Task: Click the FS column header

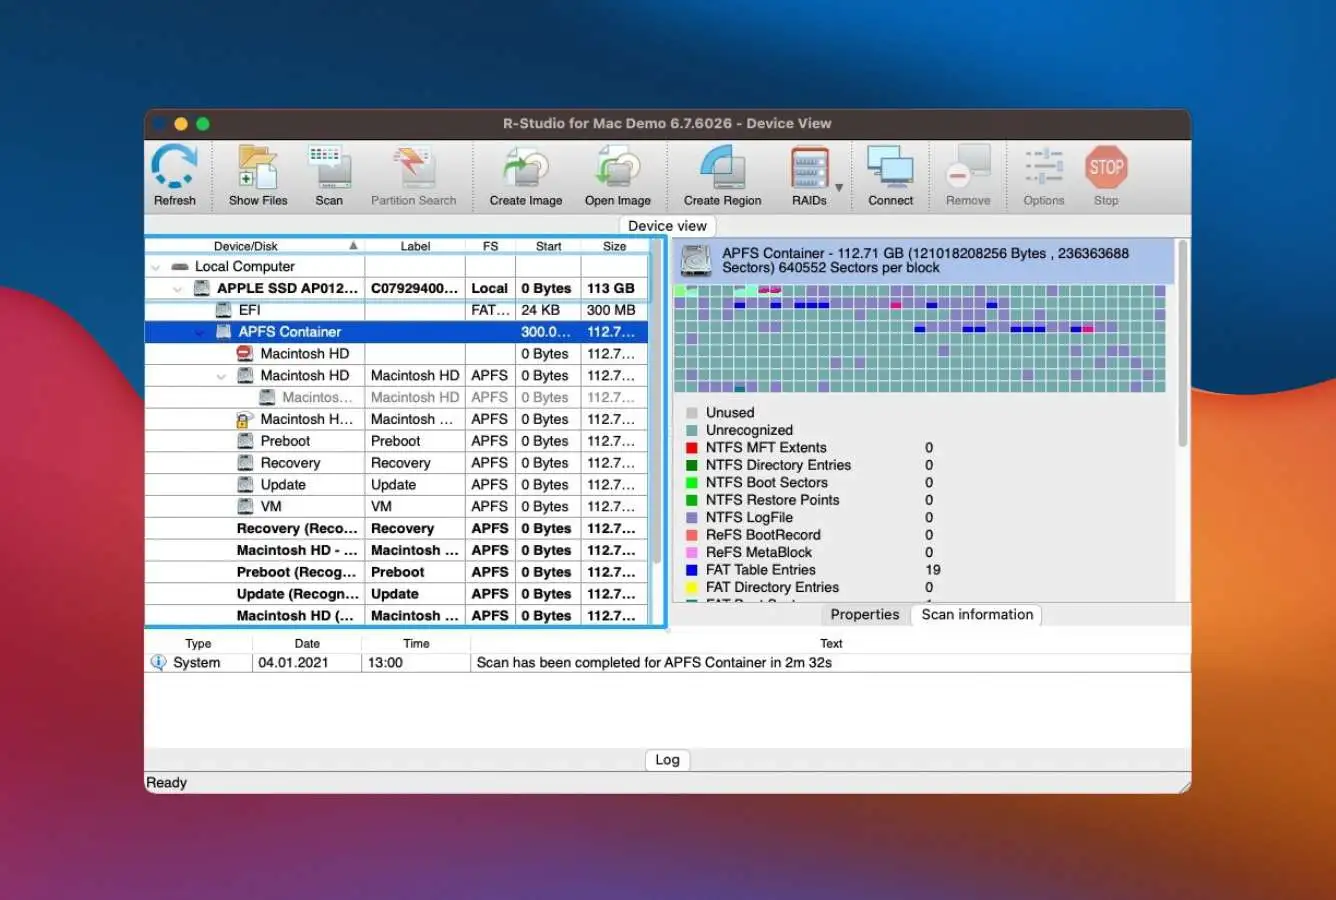Action: (490, 246)
